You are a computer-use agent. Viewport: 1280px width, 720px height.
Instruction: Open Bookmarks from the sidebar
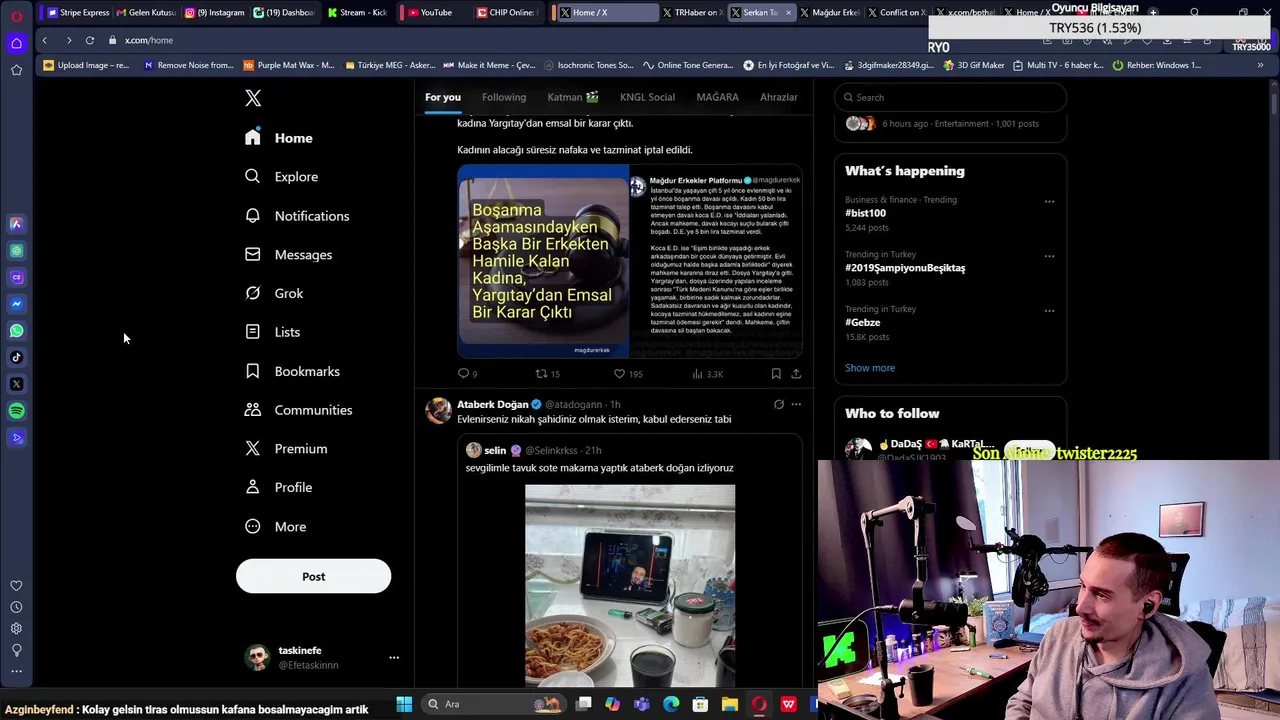coord(293,371)
